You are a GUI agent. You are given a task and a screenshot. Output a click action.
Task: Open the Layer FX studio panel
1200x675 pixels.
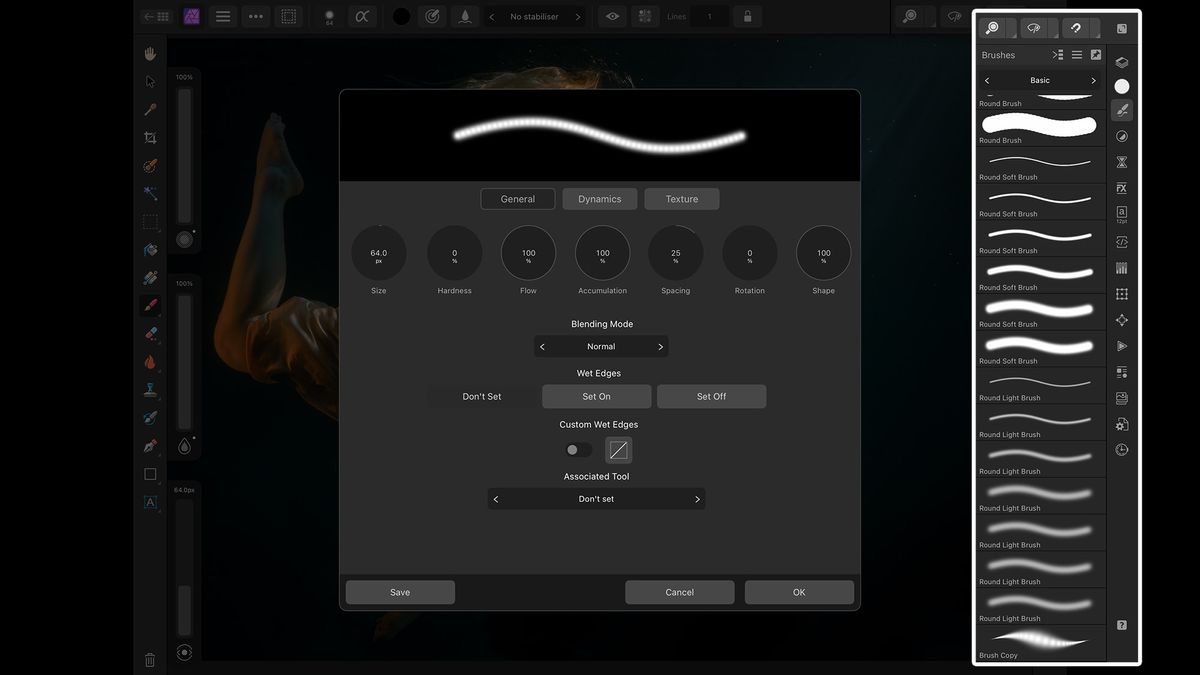click(1122, 188)
